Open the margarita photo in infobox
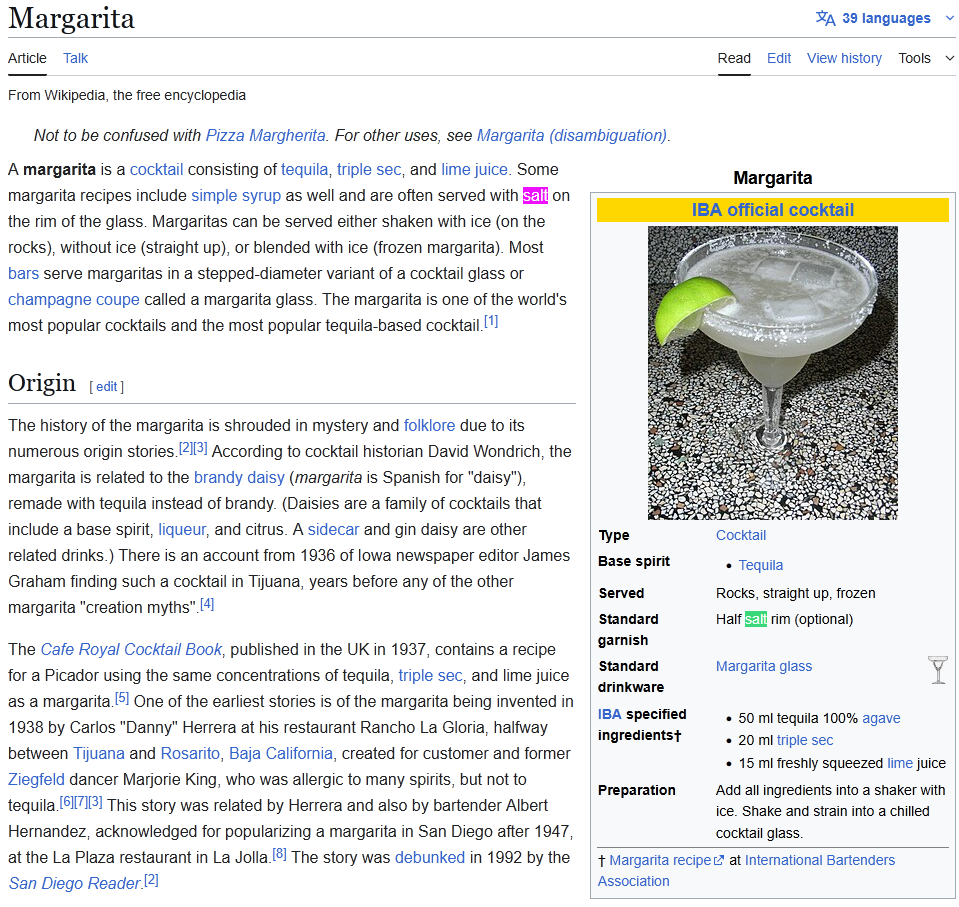959x907 pixels. tap(772, 372)
